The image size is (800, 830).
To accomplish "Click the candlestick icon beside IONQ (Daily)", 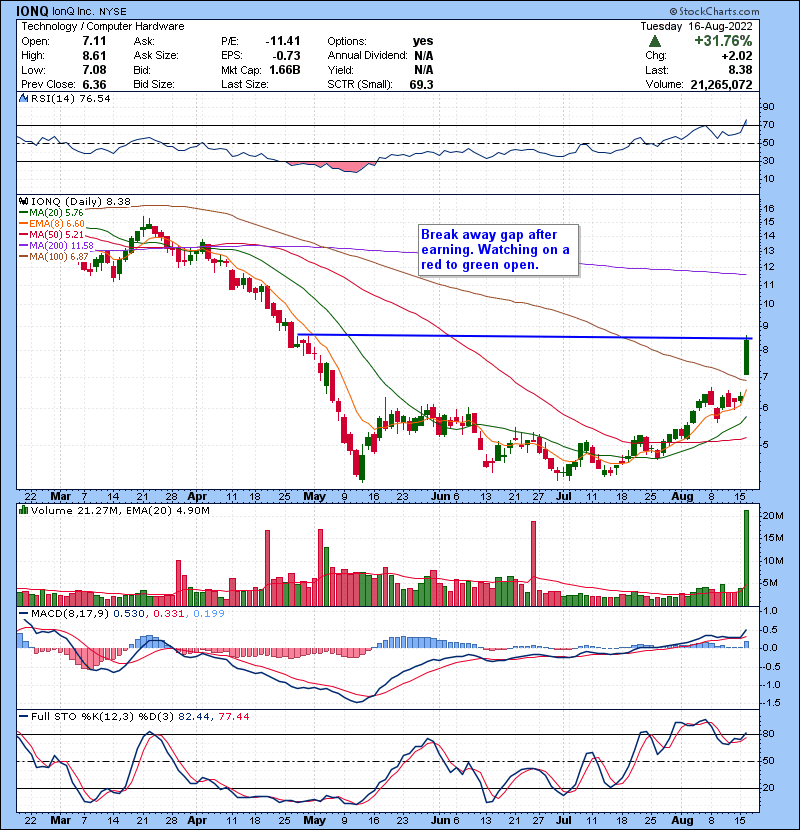I will click(23, 201).
